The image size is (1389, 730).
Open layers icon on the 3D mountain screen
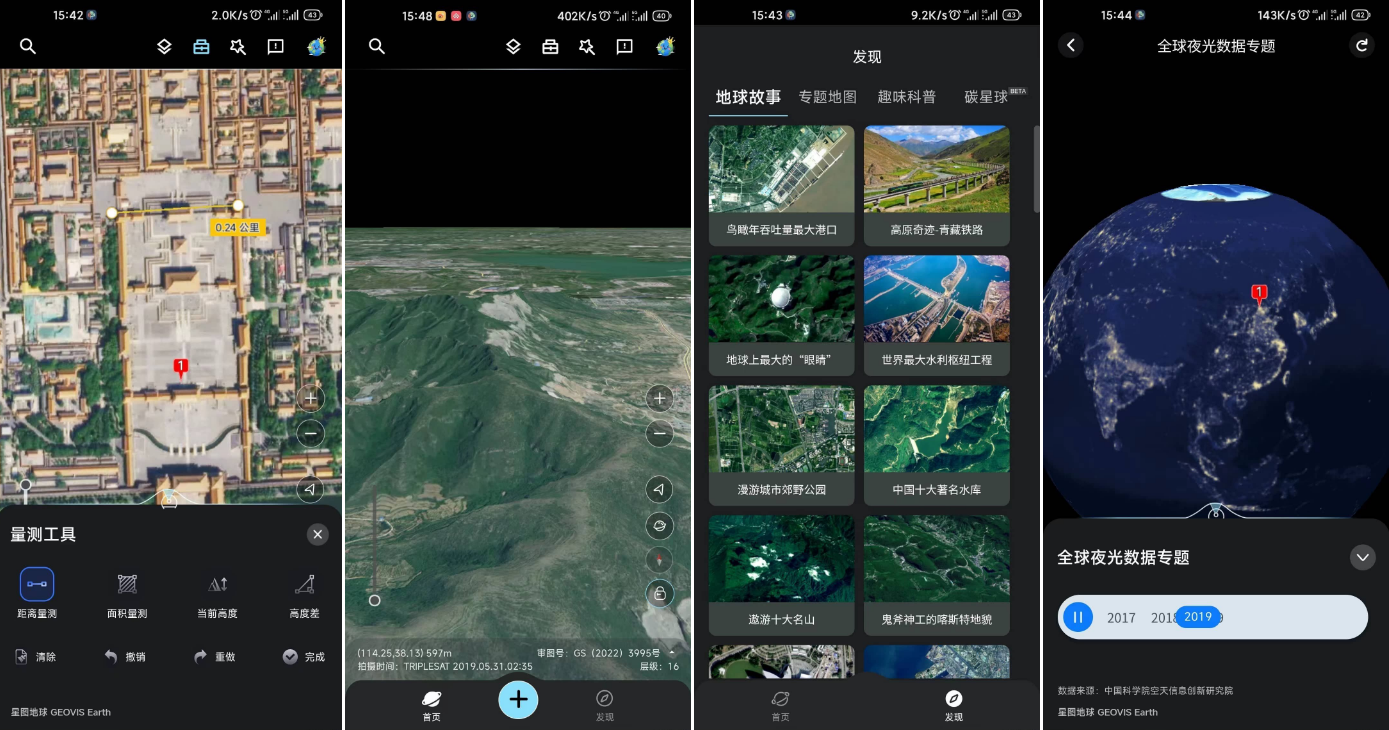click(x=513, y=46)
